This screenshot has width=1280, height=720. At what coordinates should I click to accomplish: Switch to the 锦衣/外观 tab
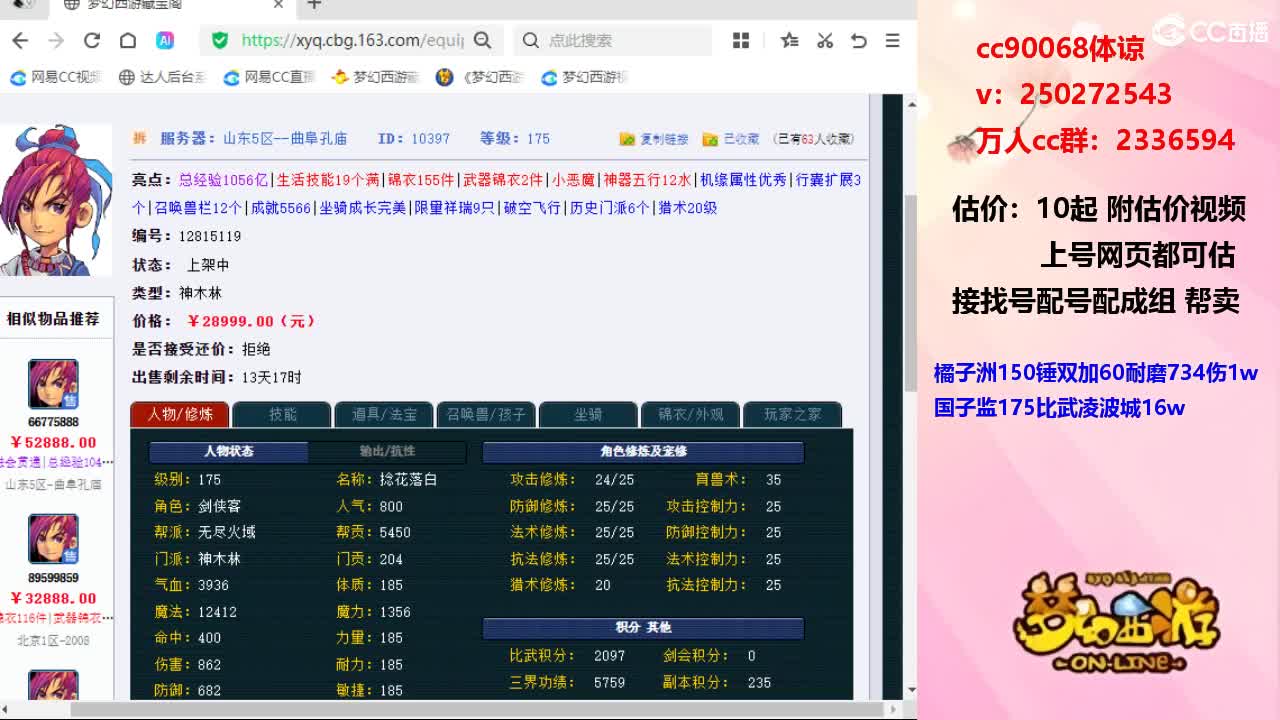691,414
